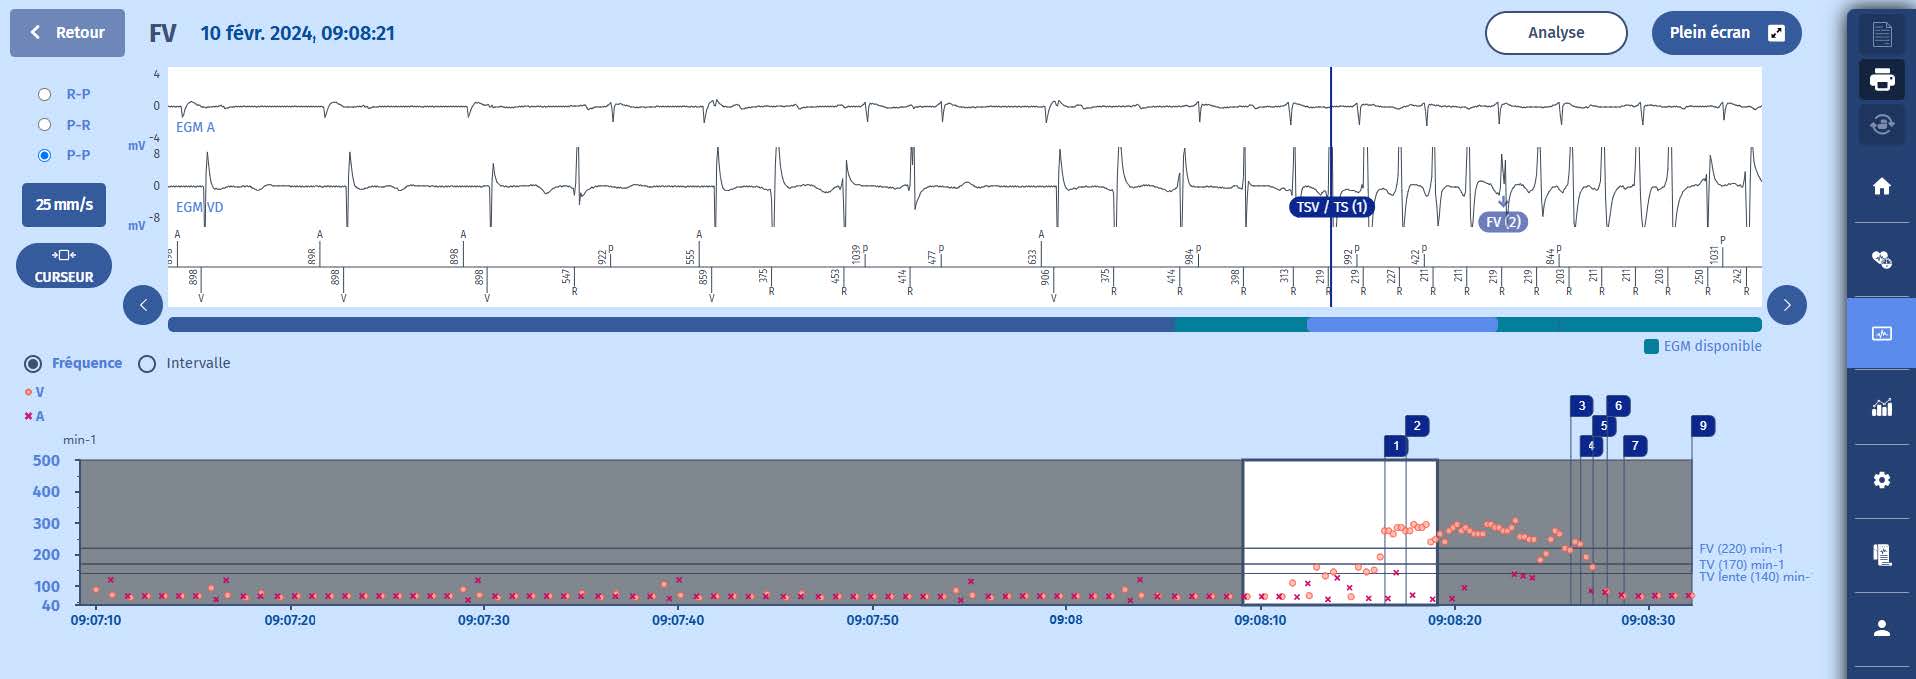
Task: Open the settings gear in sidebar
Action: [1881, 481]
